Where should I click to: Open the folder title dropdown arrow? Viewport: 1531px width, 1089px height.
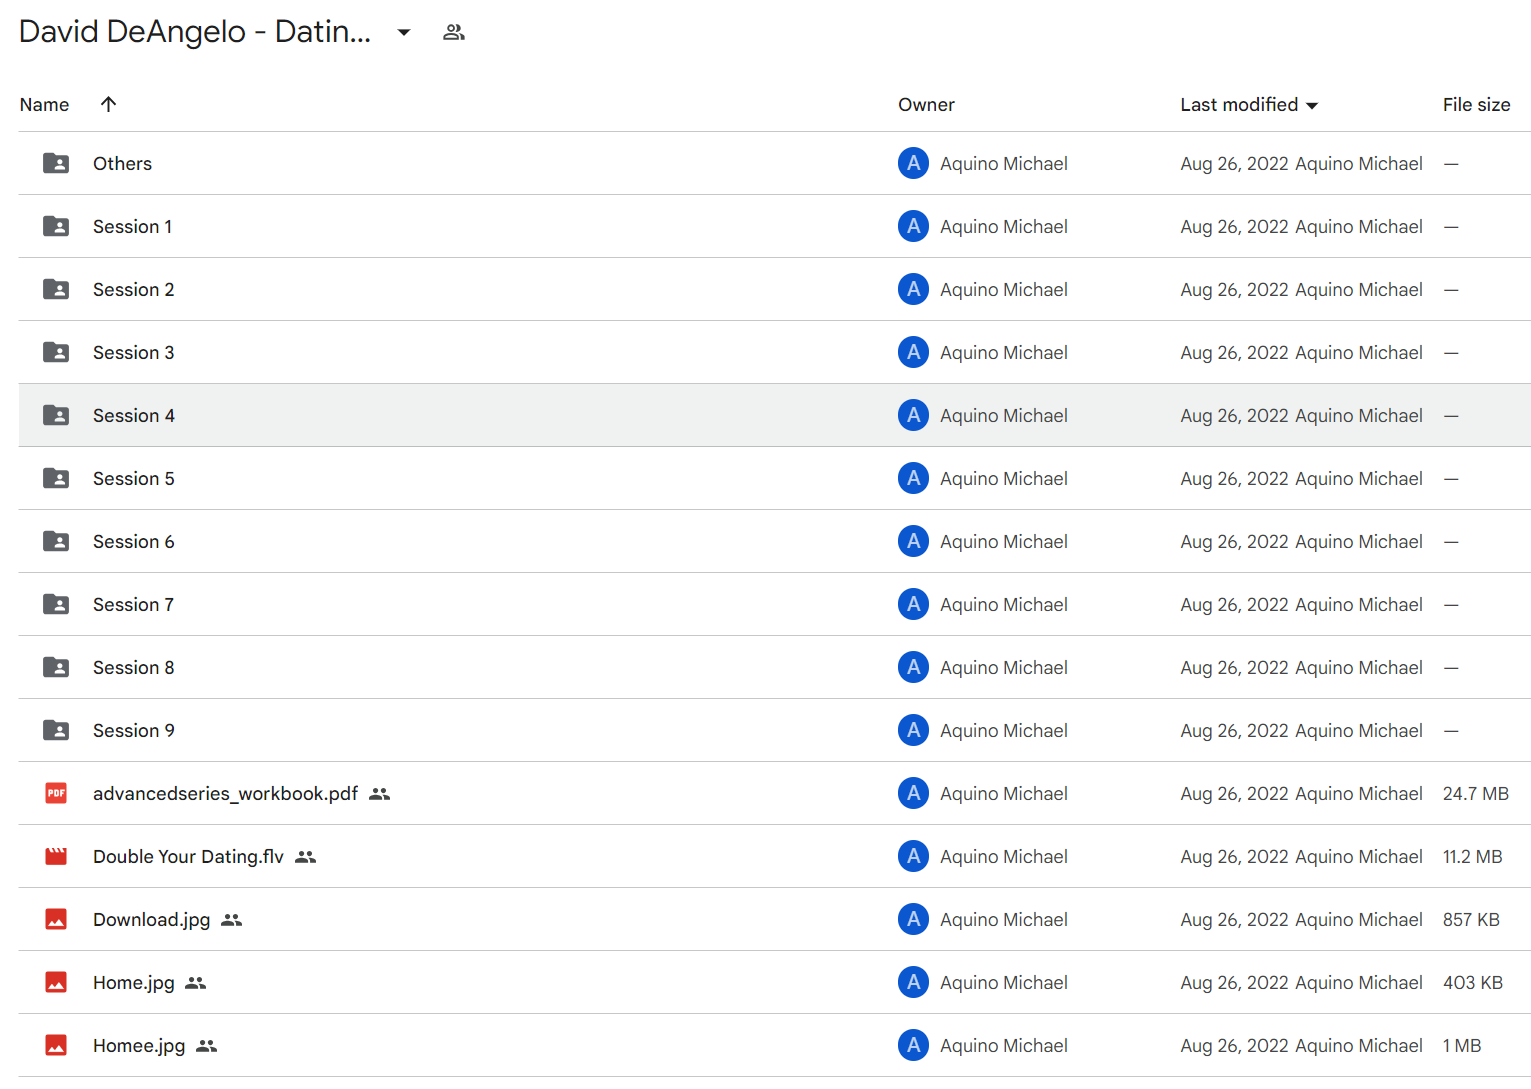[404, 32]
